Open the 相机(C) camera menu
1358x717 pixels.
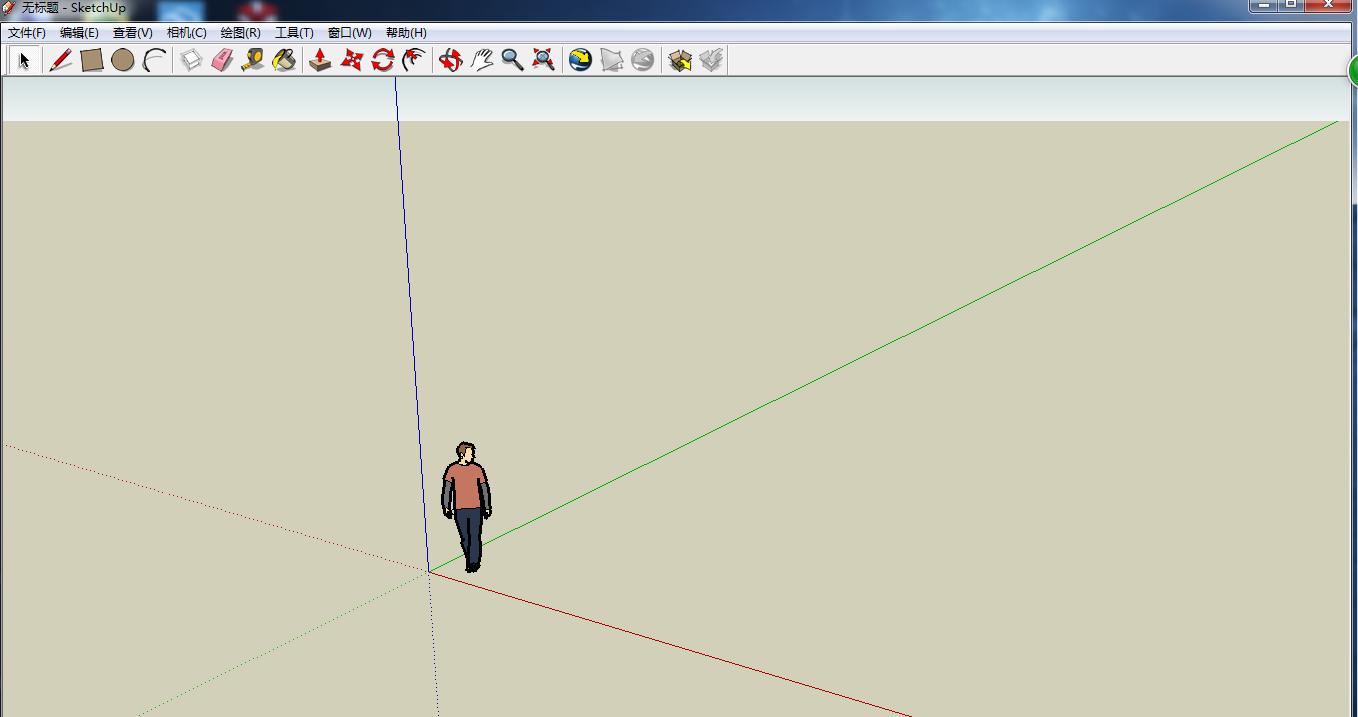point(186,33)
